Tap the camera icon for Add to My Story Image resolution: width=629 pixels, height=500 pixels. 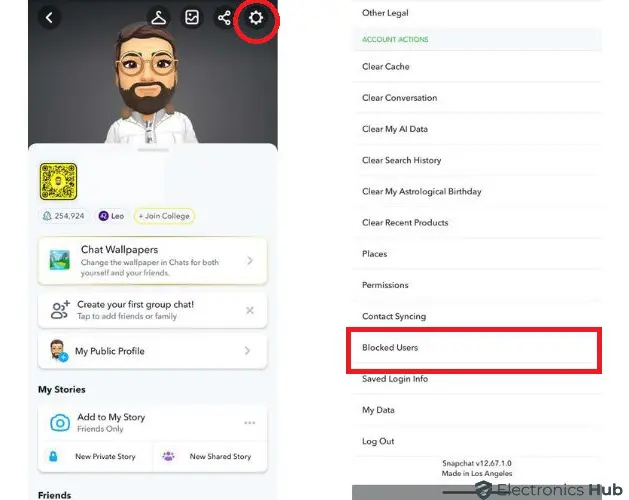point(60,423)
